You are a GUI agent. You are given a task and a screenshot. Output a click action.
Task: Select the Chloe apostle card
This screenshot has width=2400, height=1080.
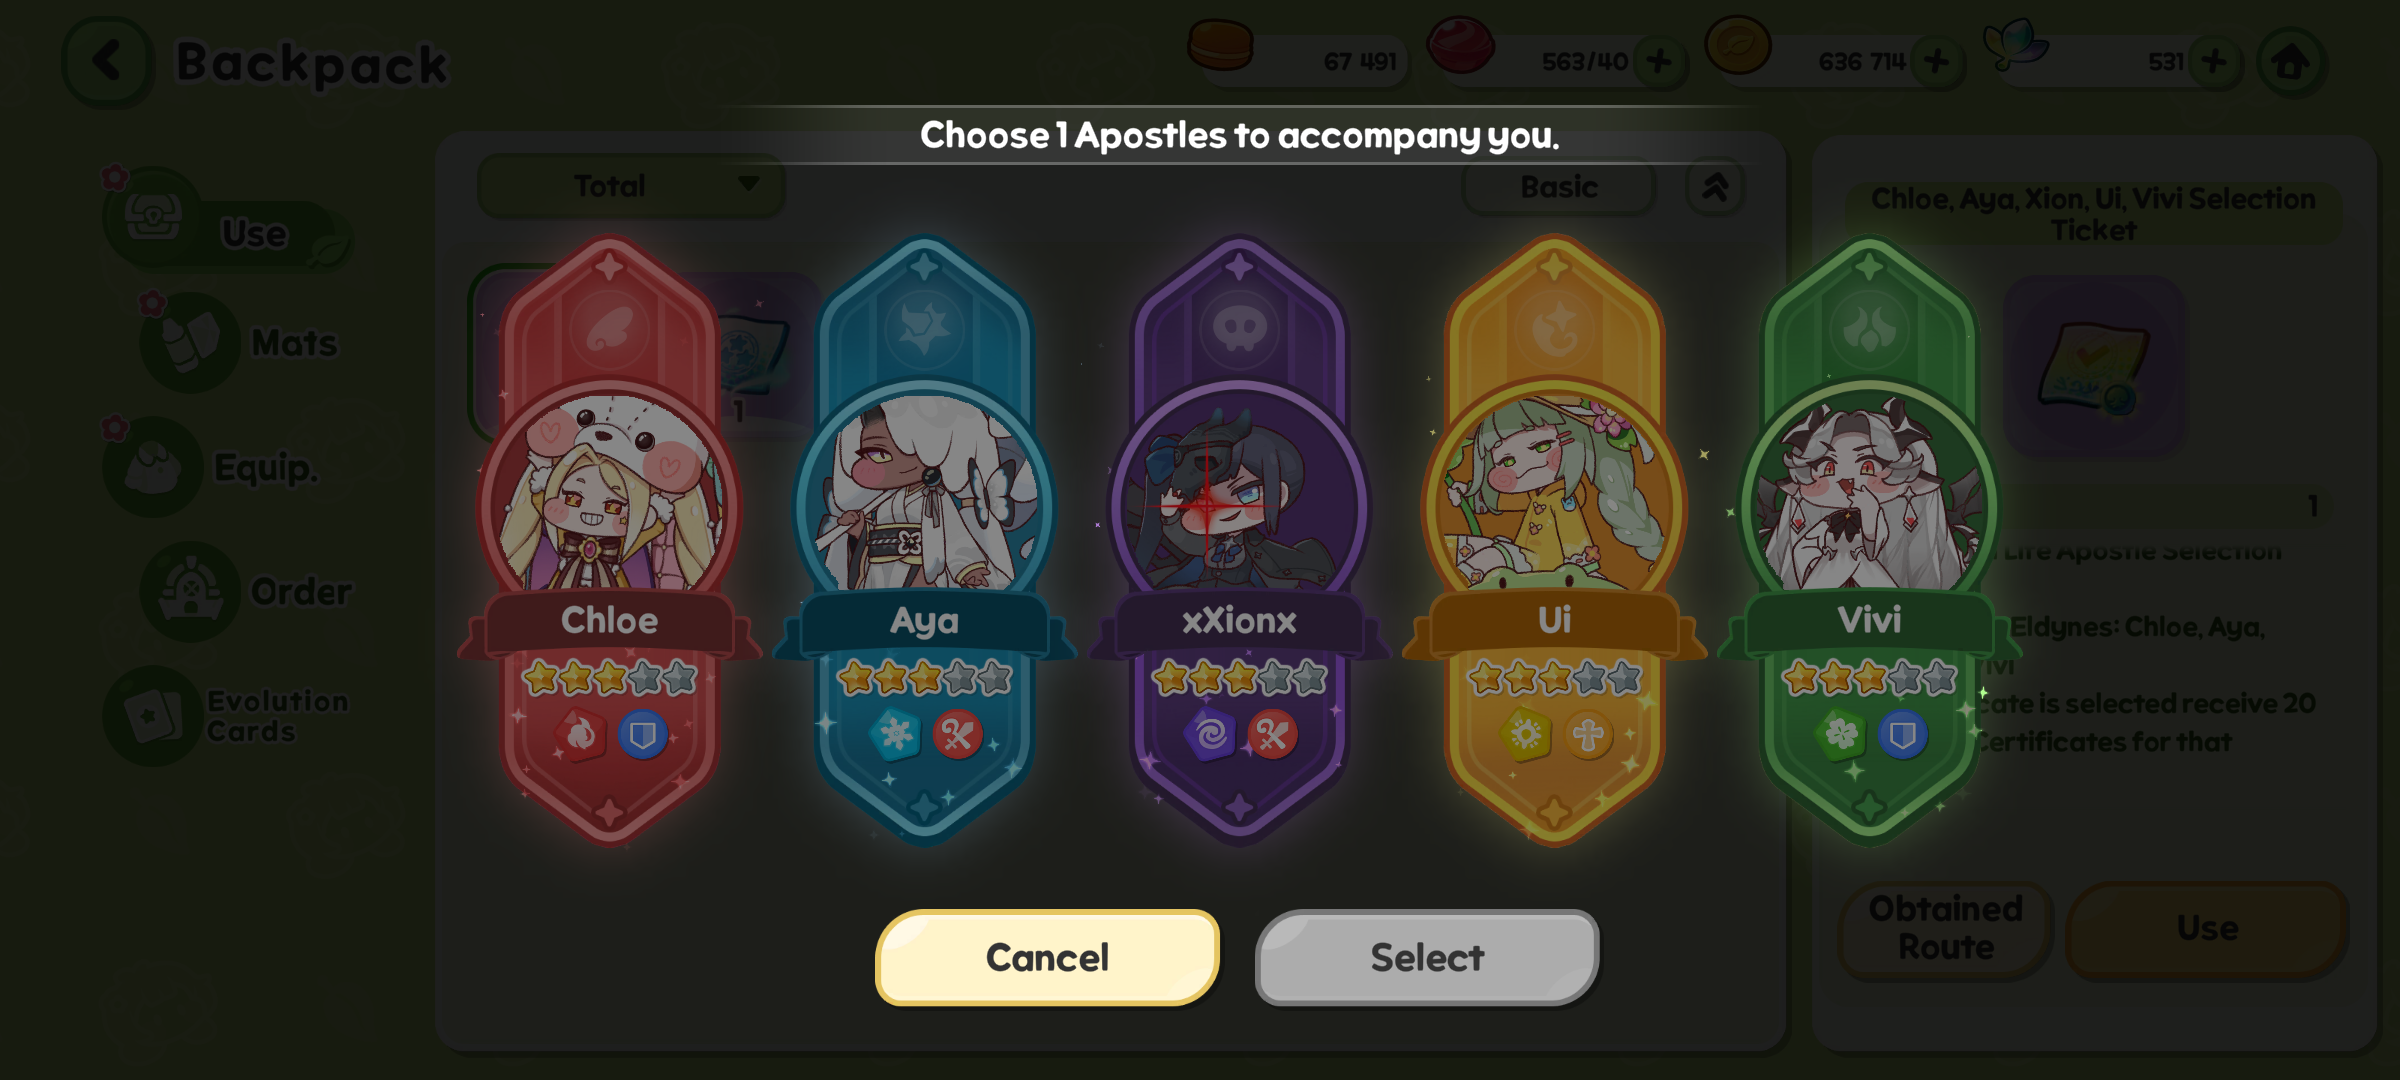(610, 540)
